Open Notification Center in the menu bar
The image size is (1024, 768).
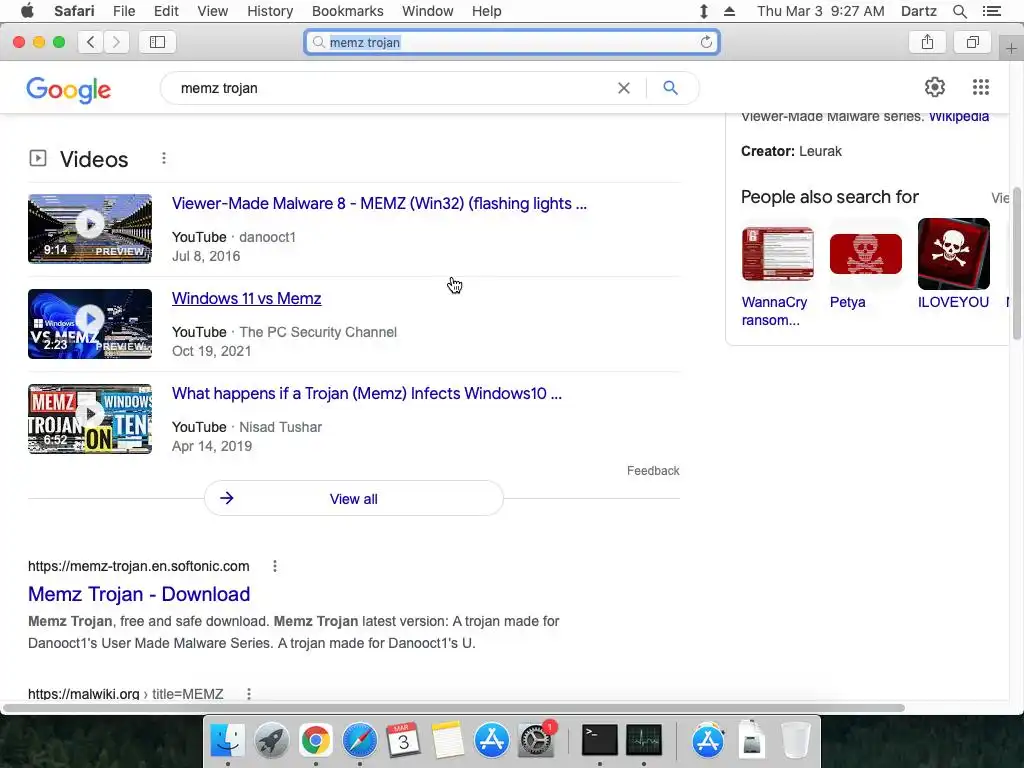point(991,11)
